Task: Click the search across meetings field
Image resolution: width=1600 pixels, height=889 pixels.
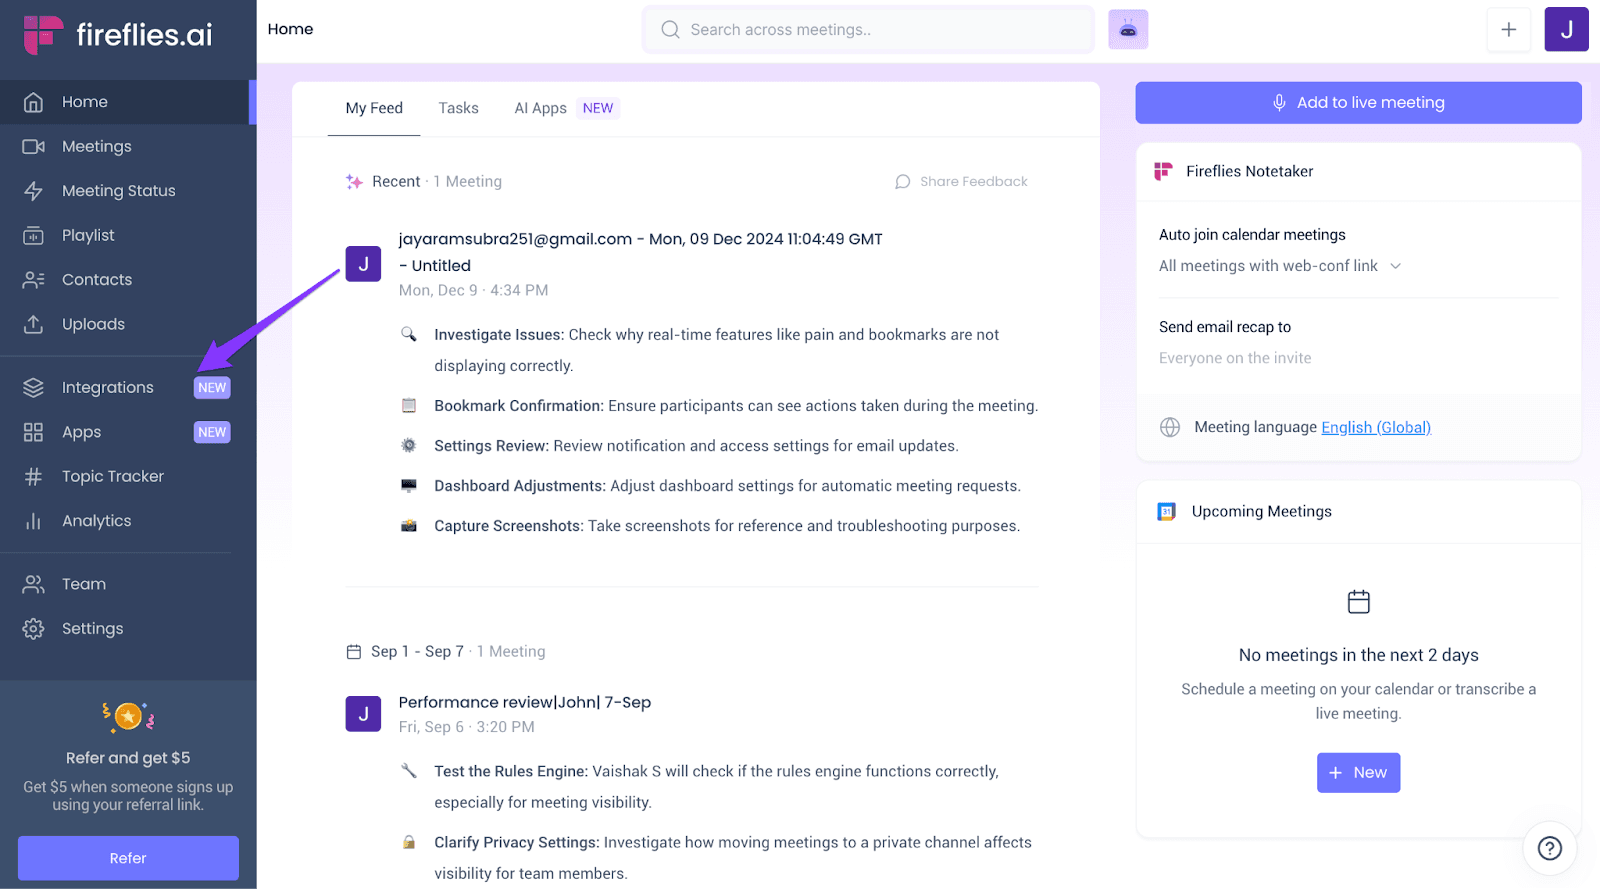Action: coord(868,30)
